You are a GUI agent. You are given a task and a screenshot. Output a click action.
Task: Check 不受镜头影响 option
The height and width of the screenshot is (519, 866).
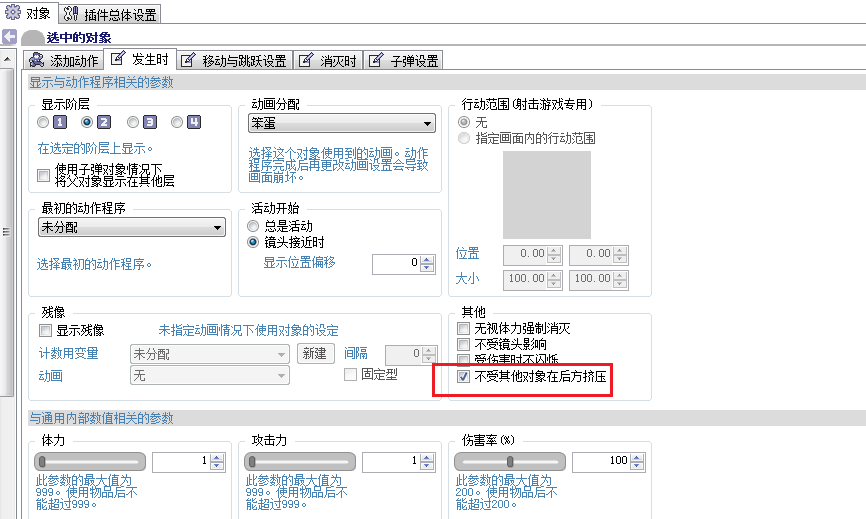(463, 345)
